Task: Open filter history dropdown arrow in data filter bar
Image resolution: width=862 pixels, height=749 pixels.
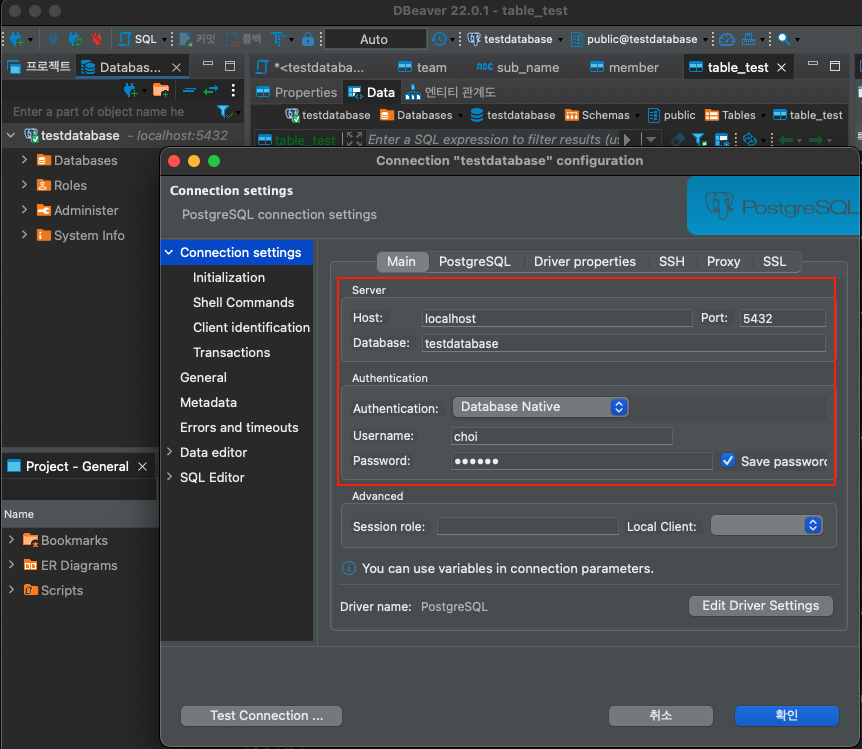Action: pyautogui.click(x=651, y=140)
